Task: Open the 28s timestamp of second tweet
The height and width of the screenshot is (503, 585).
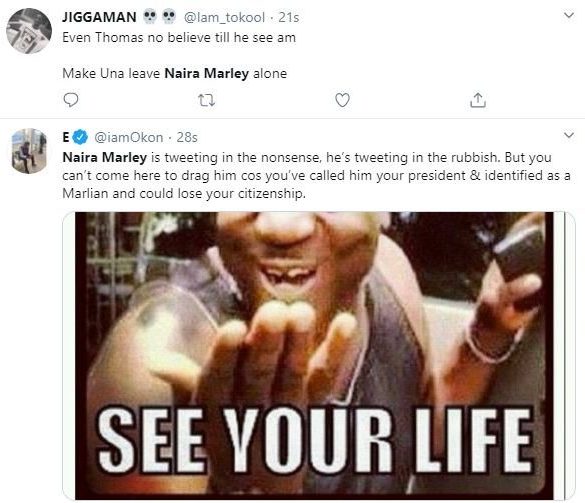Action: (x=187, y=137)
